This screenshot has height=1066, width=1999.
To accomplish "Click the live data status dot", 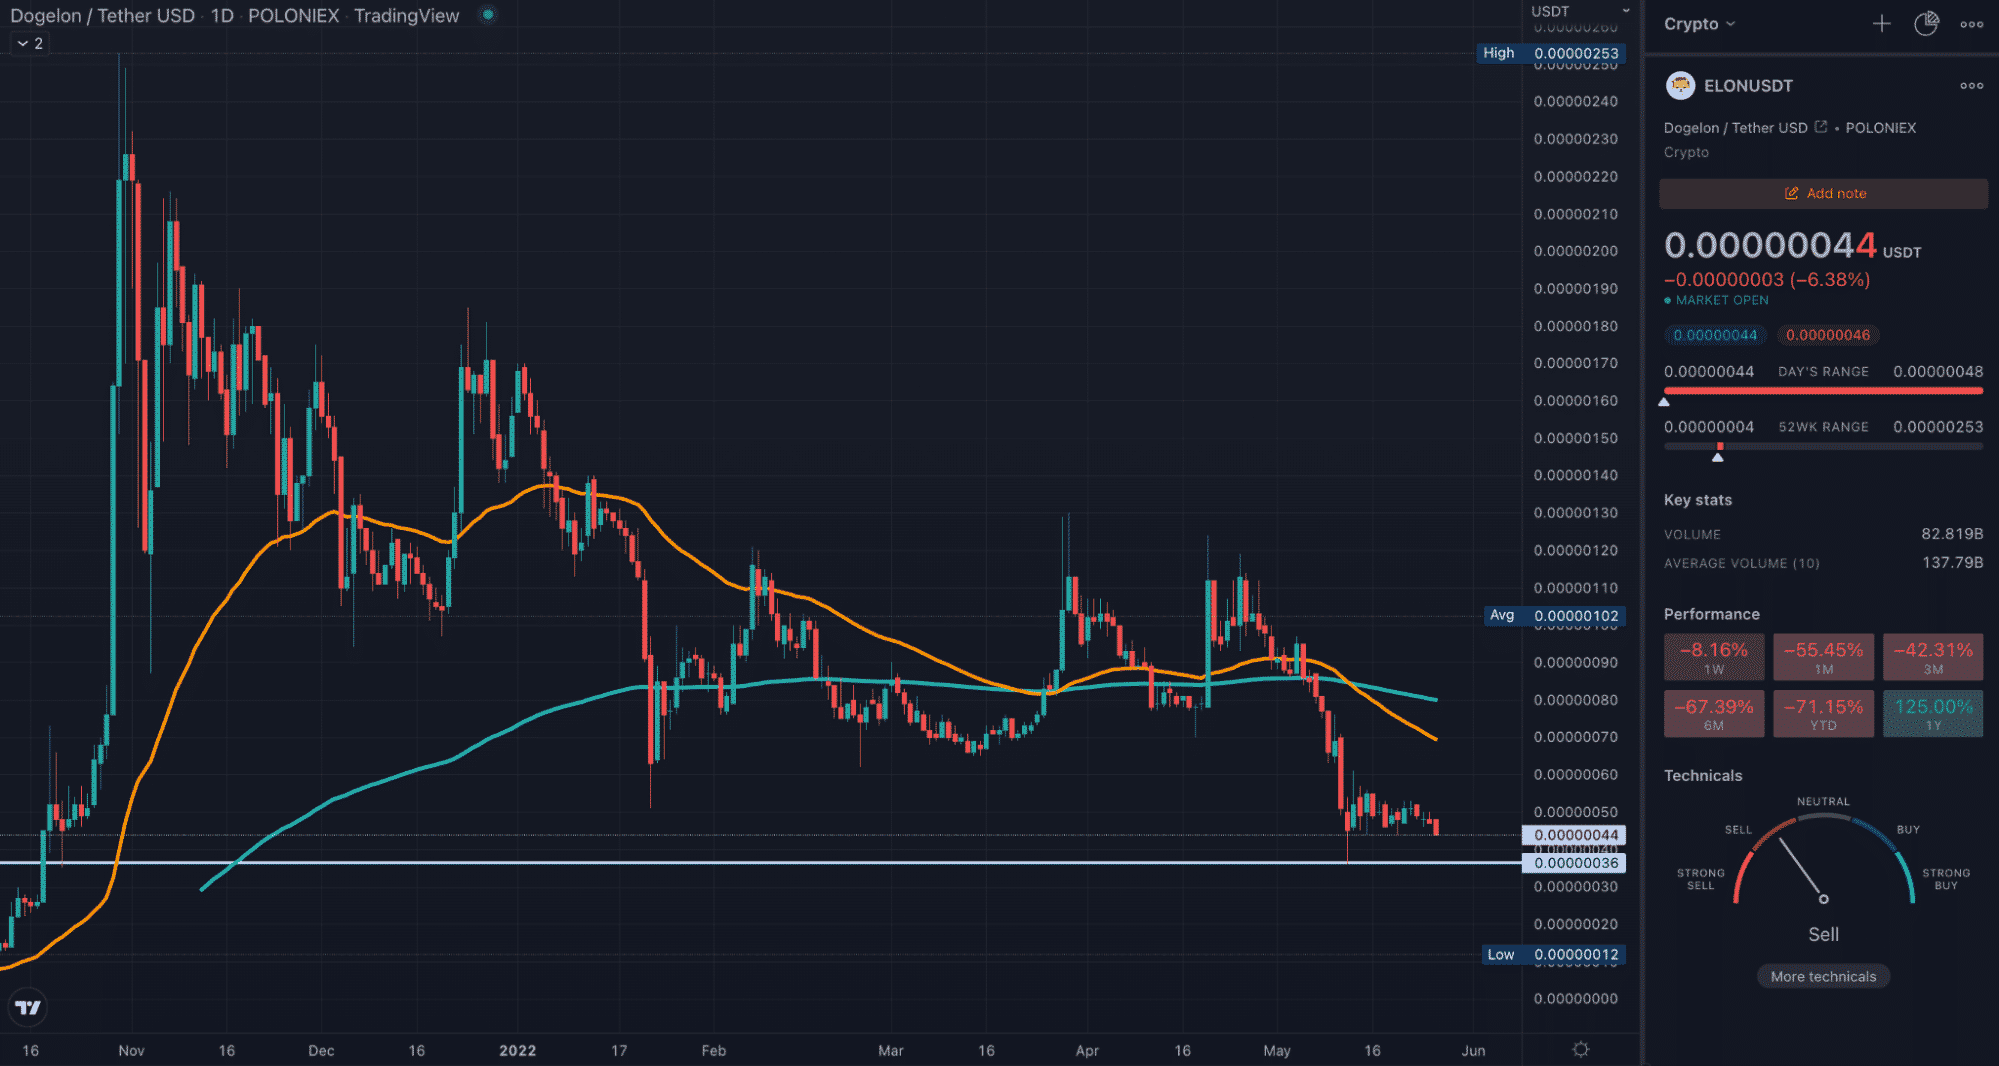I will tap(488, 15).
